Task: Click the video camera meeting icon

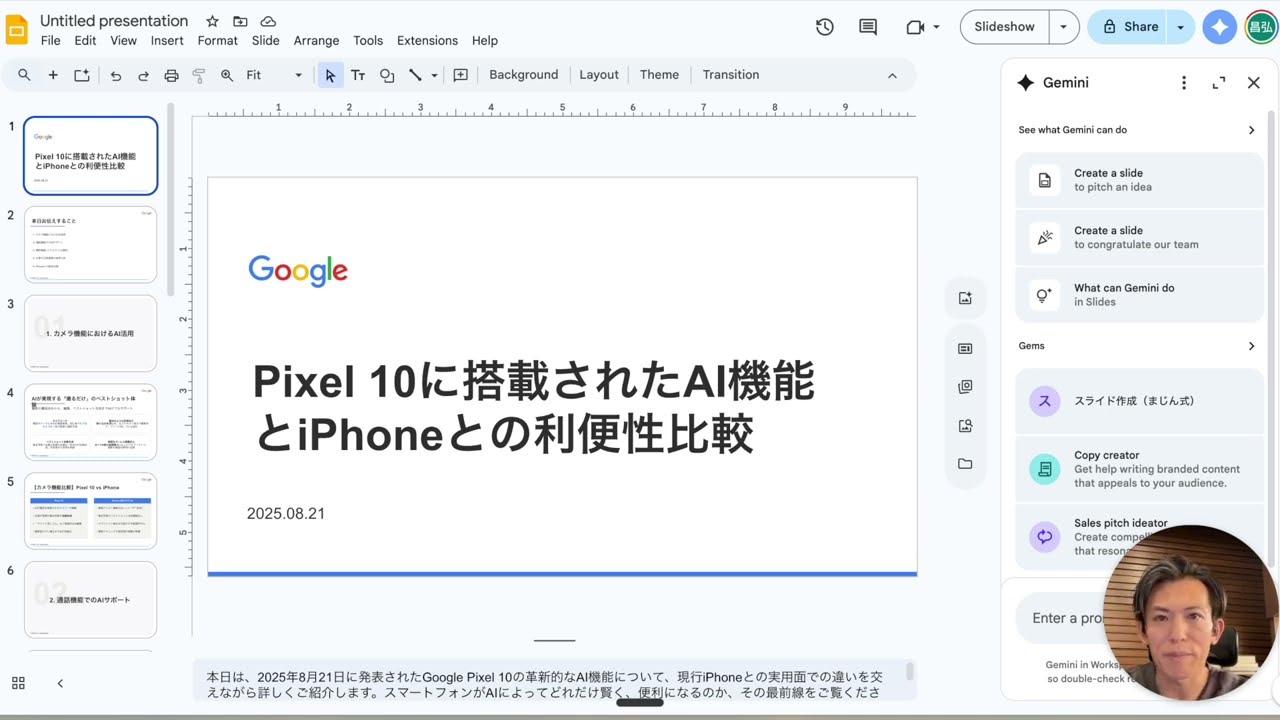Action: [915, 27]
